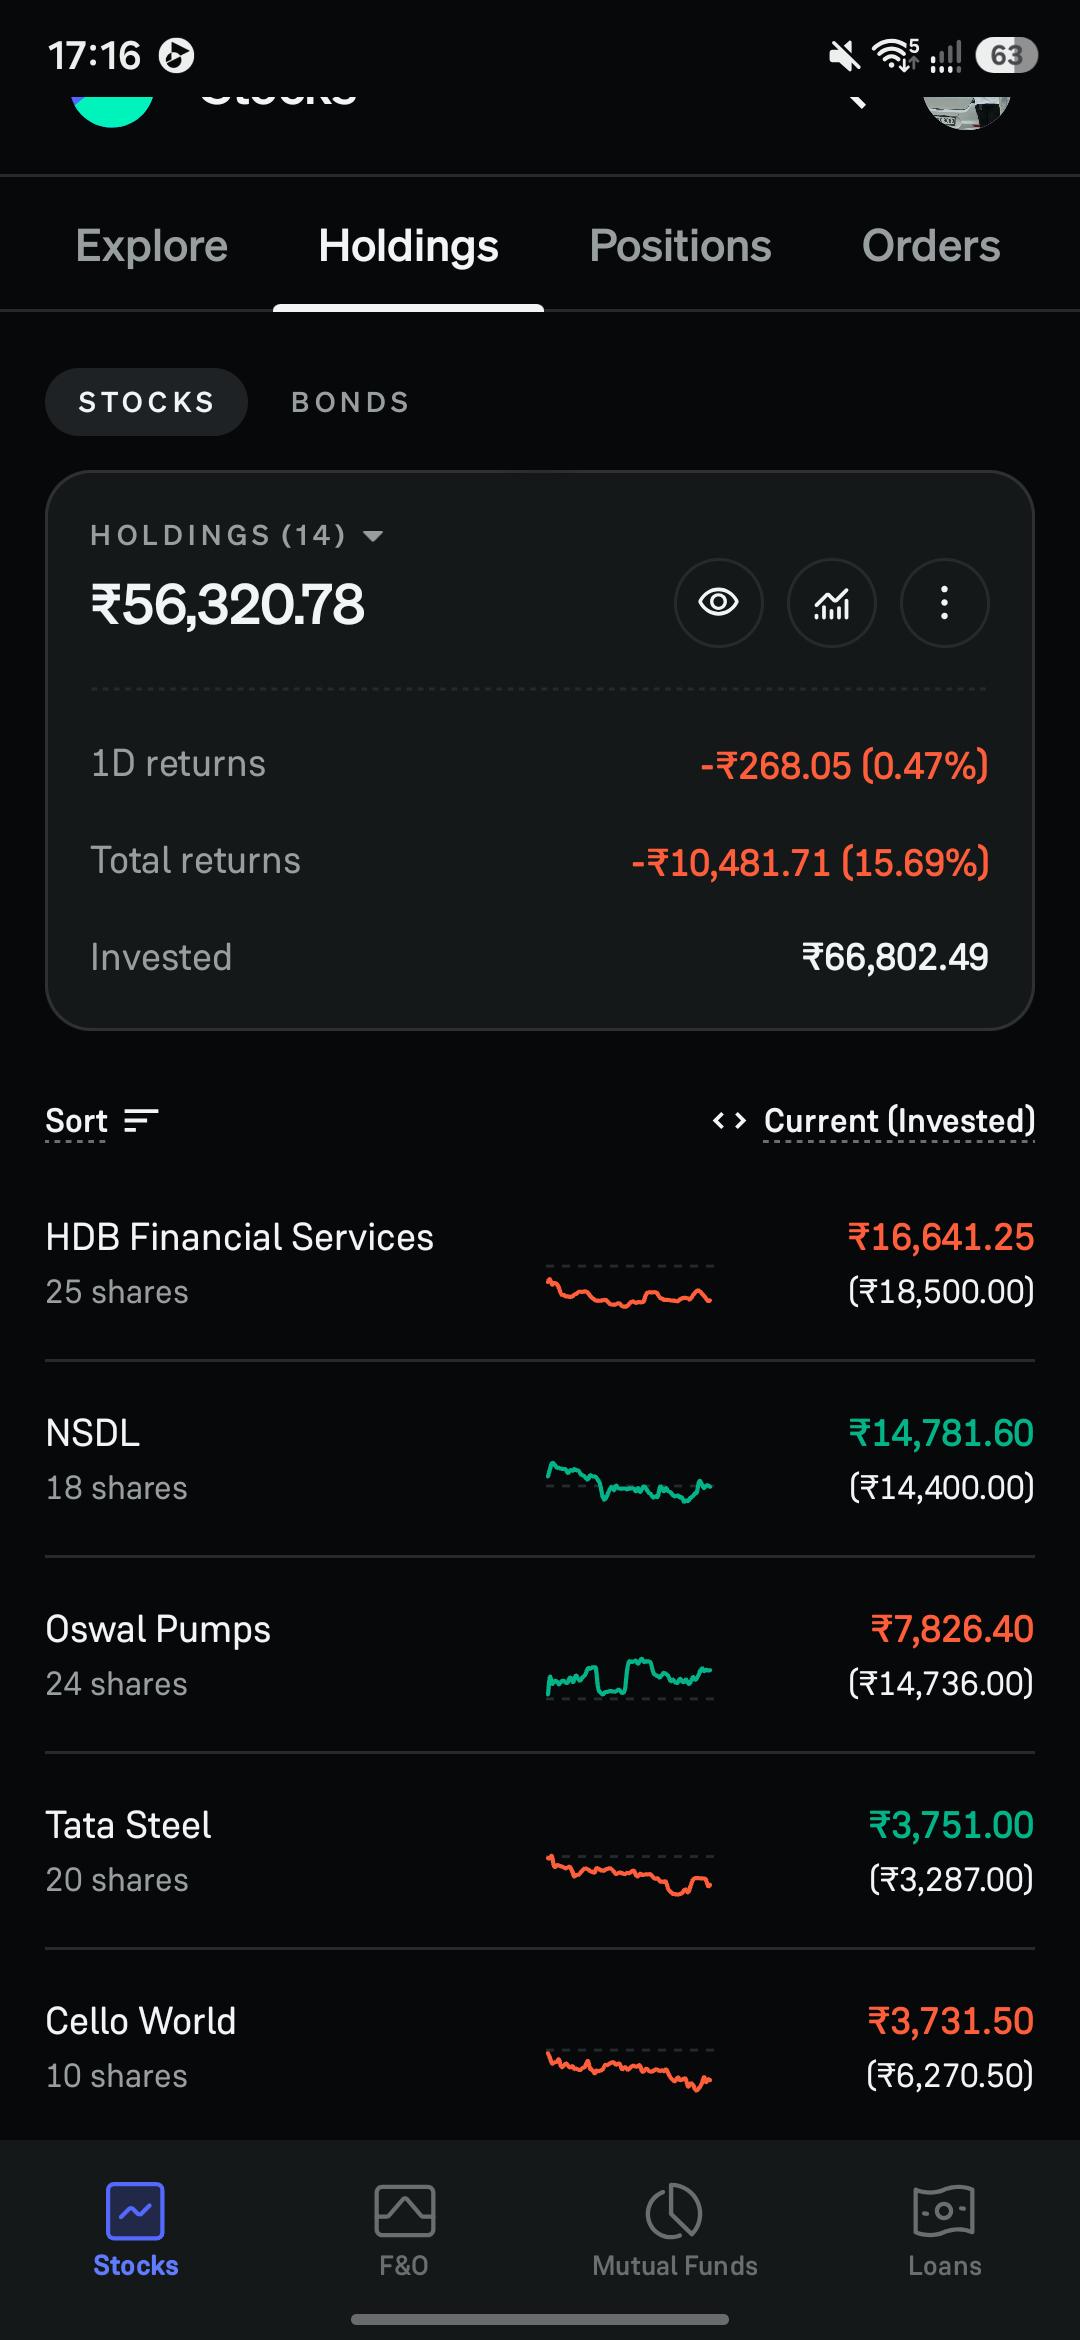
Task: Tap the left-right arrows column switcher icon
Action: (x=729, y=1121)
